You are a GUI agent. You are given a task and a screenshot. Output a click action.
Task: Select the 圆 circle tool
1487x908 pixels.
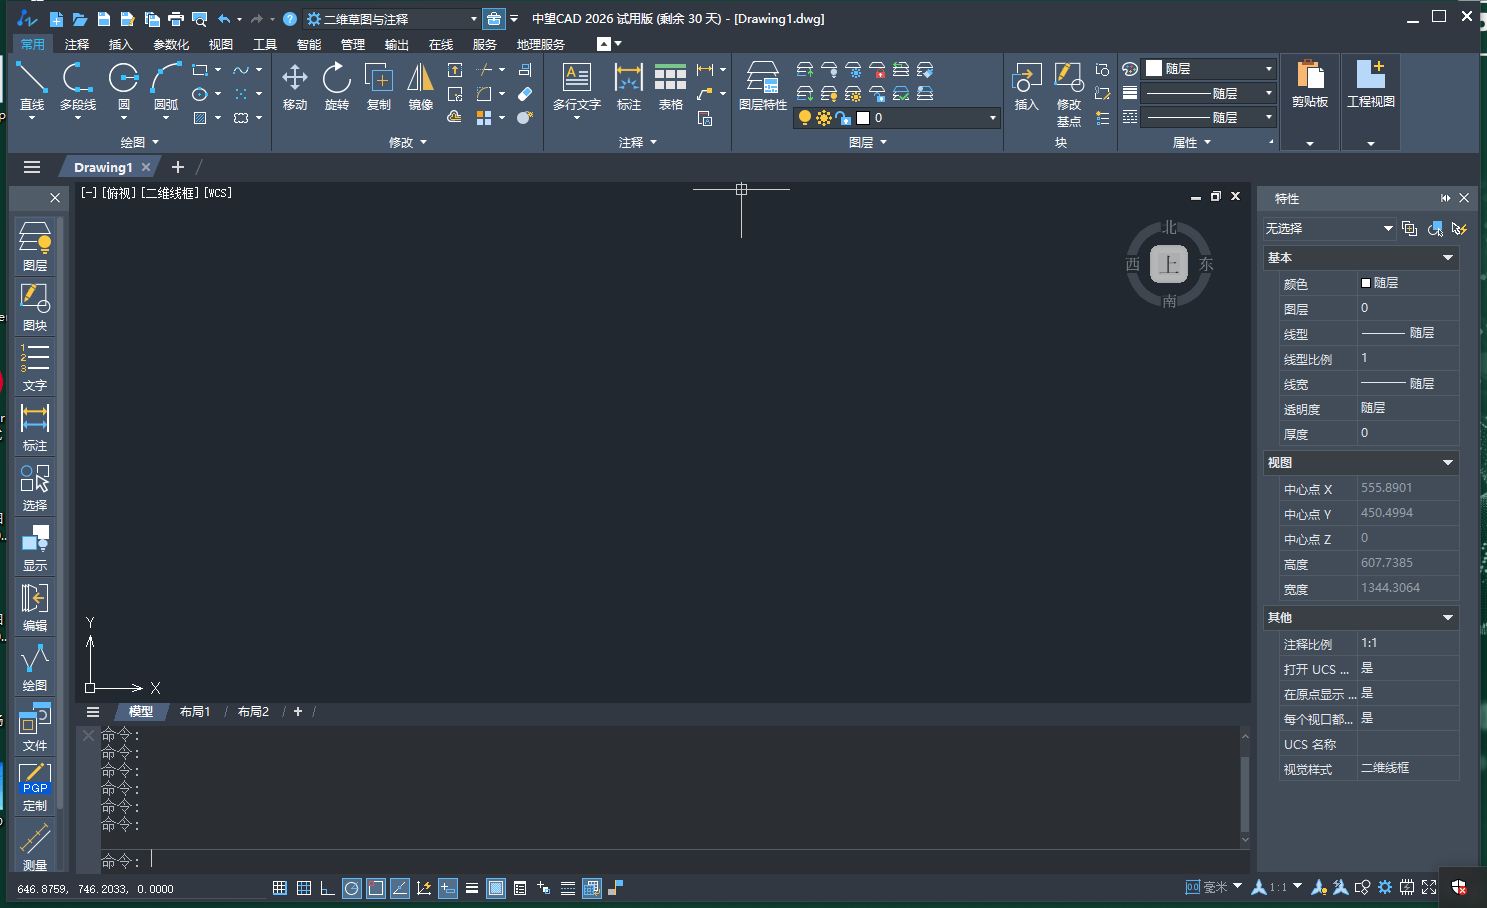124,87
